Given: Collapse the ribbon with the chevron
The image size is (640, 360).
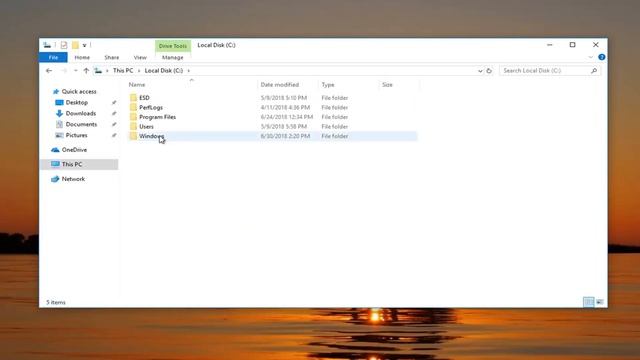Looking at the screenshot, I should click(591, 57).
